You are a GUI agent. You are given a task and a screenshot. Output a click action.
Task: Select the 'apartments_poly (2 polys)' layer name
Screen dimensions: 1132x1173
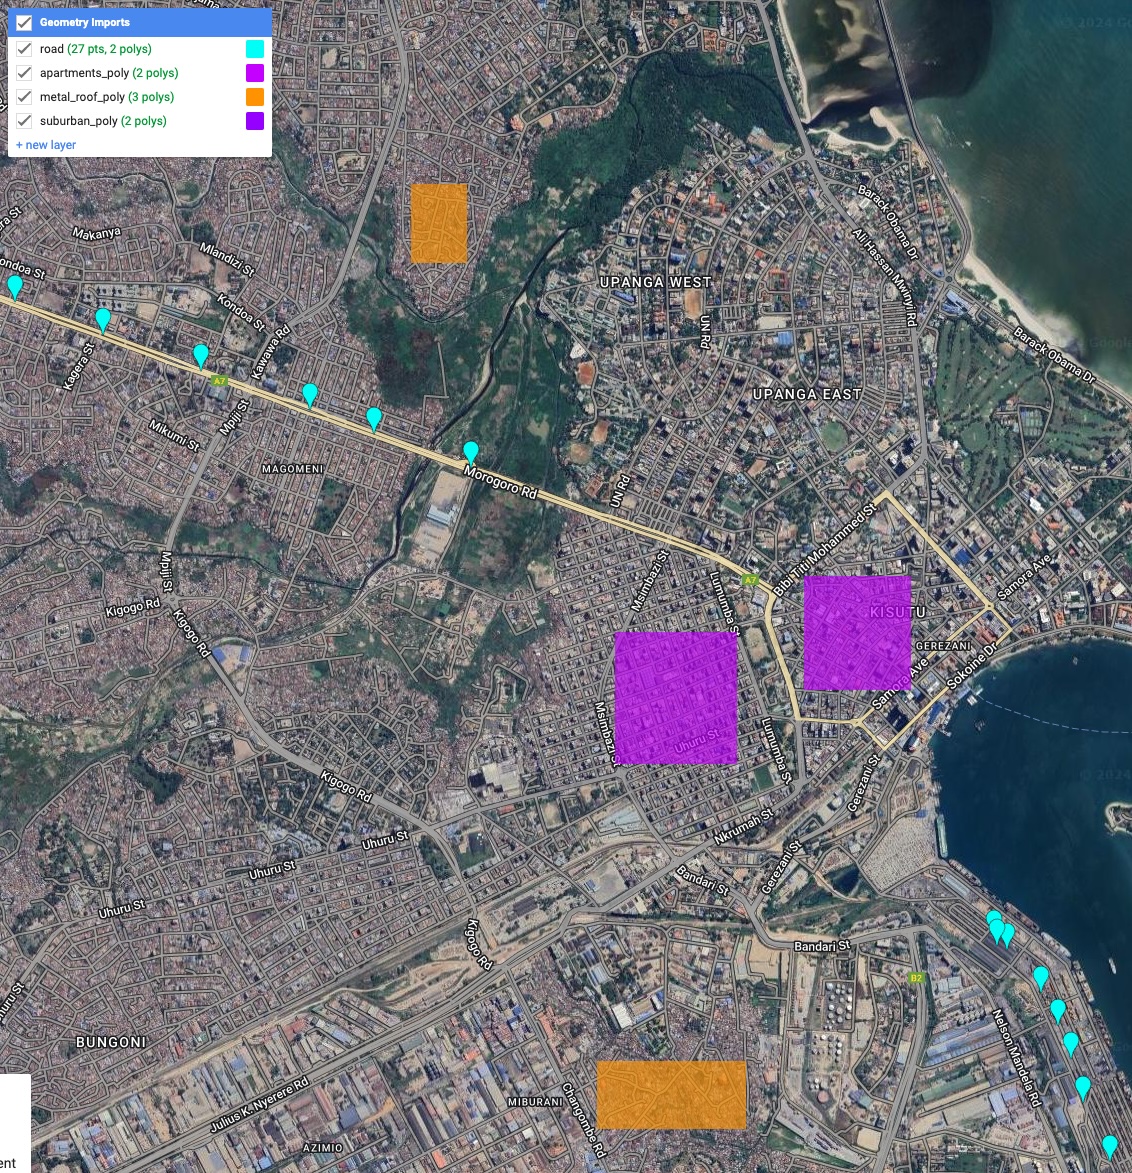[109, 73]
